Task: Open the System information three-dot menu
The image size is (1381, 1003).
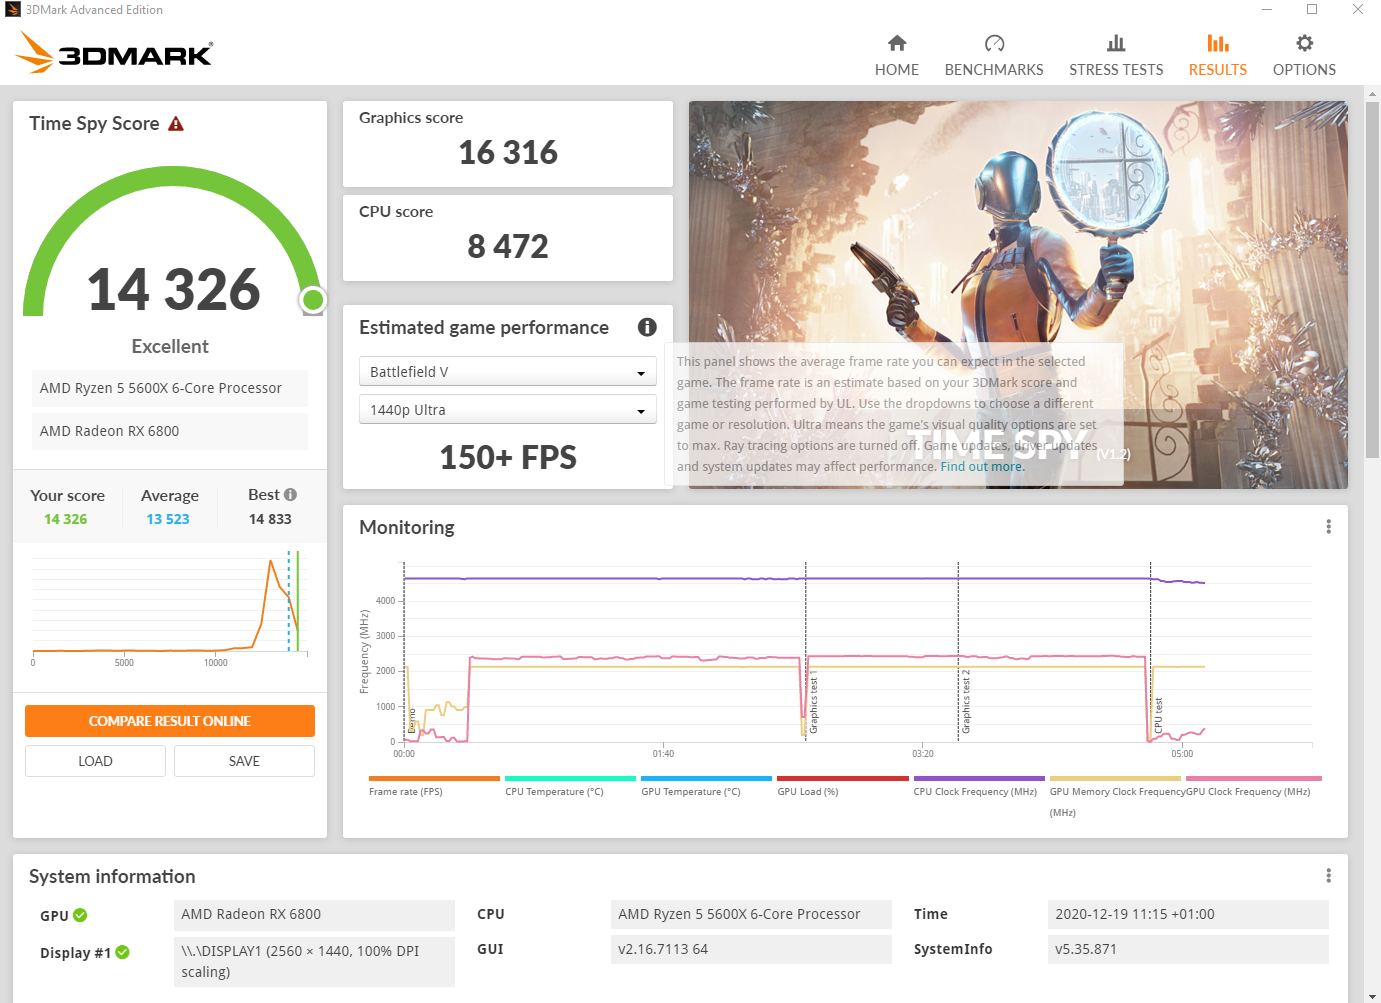Action: 1328,876
